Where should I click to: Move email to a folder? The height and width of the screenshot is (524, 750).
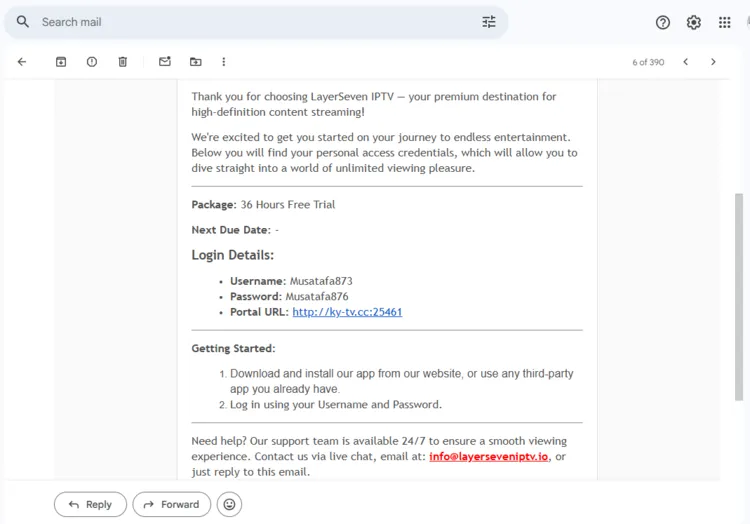tap(196, 62)
